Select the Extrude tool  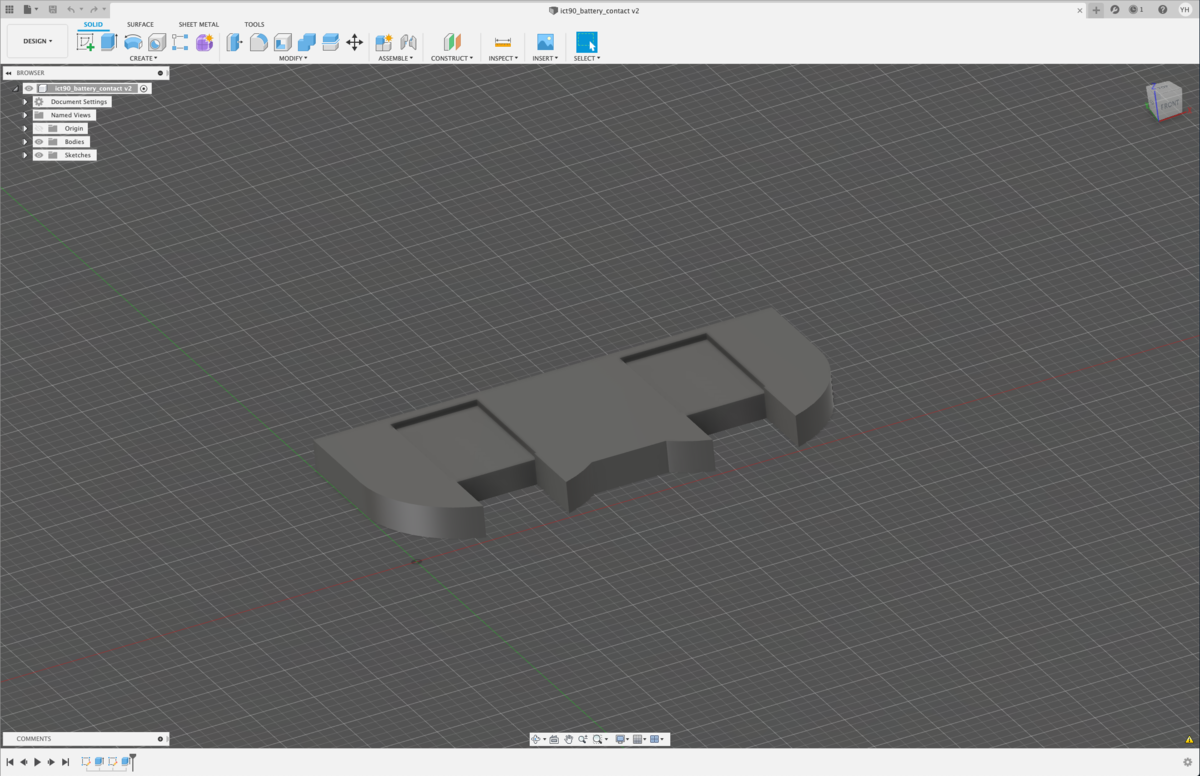[109, 42]
